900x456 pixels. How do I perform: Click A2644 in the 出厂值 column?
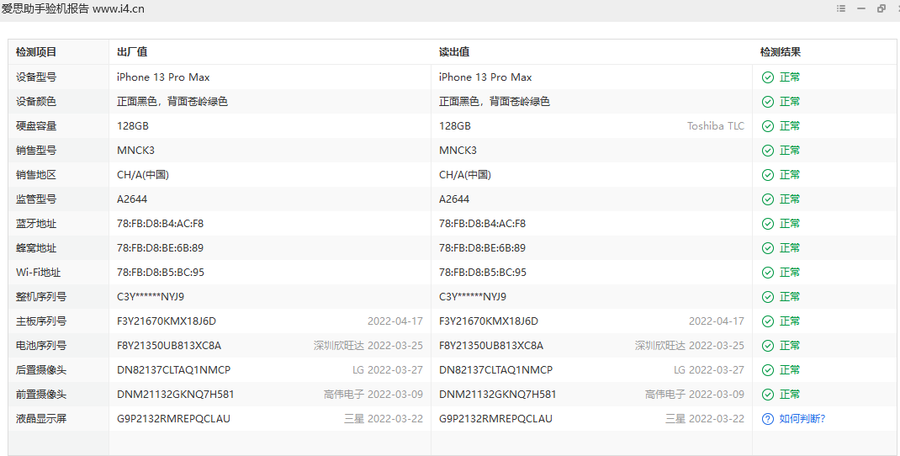point(132,199)
